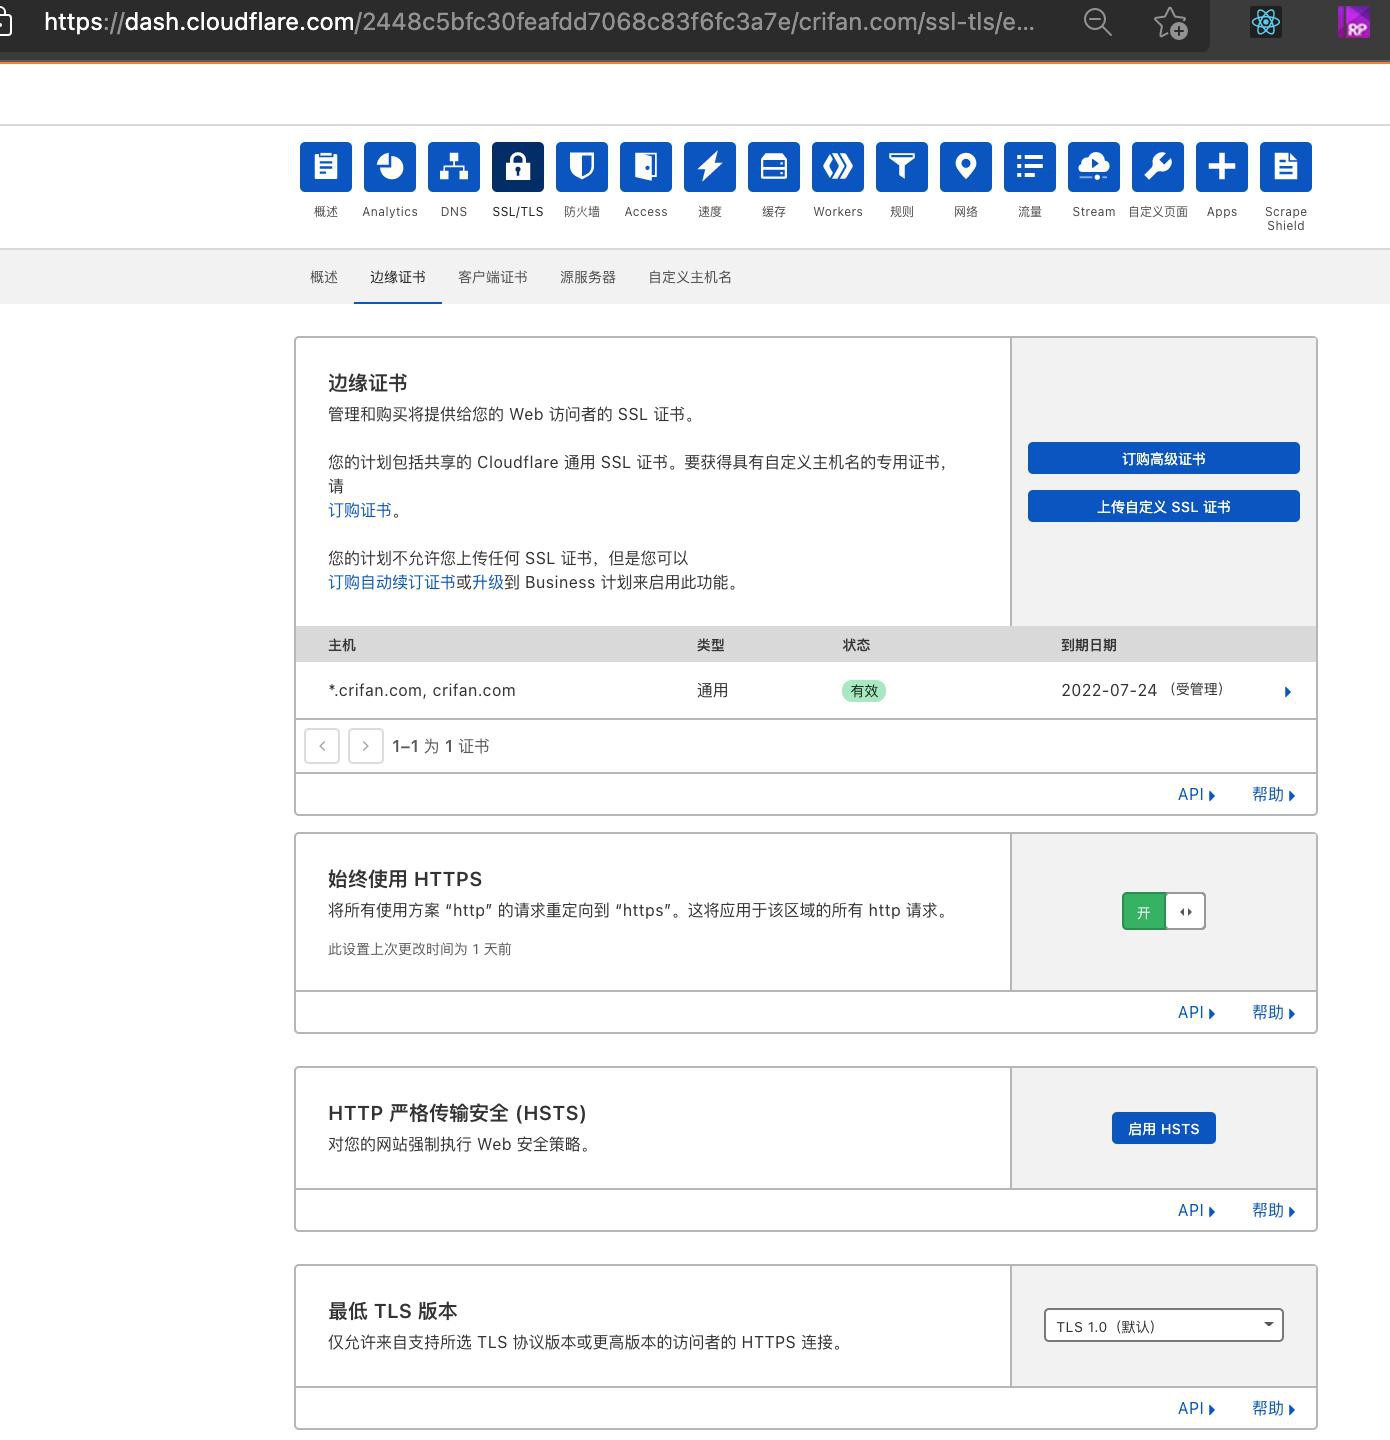Switch to the 概述 sub-tab
Viewport: 1390px width, 1440px height.
[324, 277]
